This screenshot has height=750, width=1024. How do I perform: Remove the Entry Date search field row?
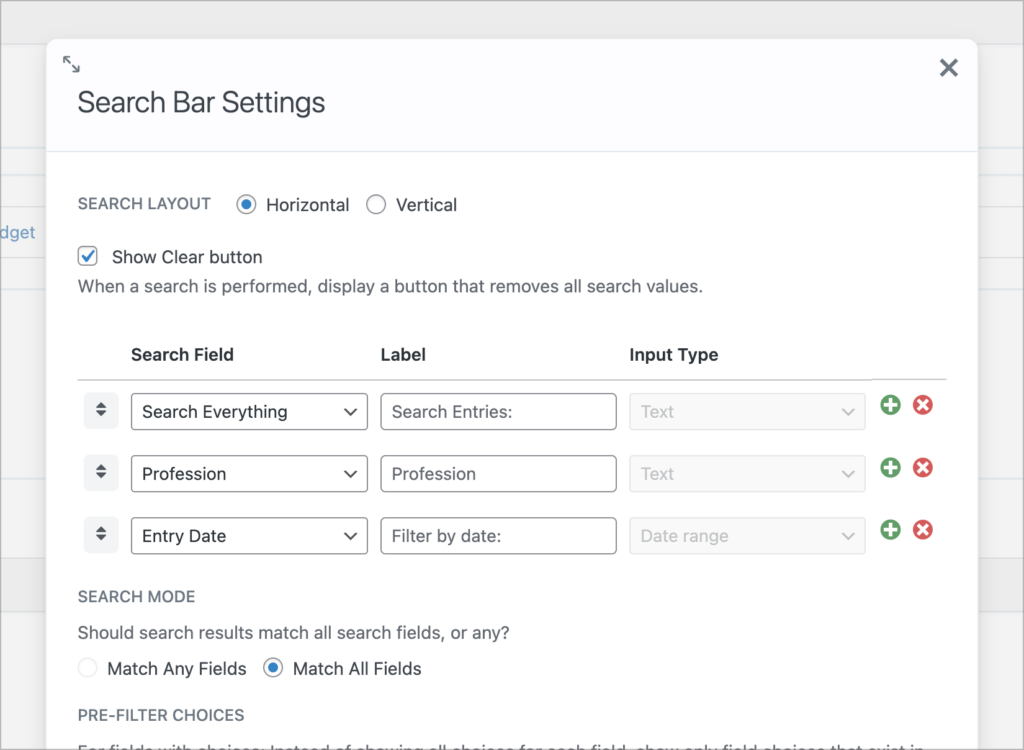click(x=922, y=530)
